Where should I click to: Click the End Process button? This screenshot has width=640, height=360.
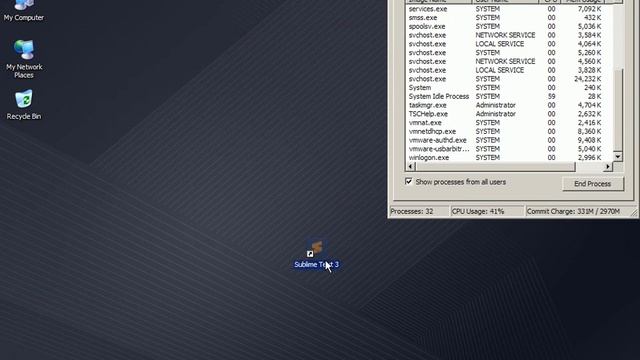click(x=593, y=184)
